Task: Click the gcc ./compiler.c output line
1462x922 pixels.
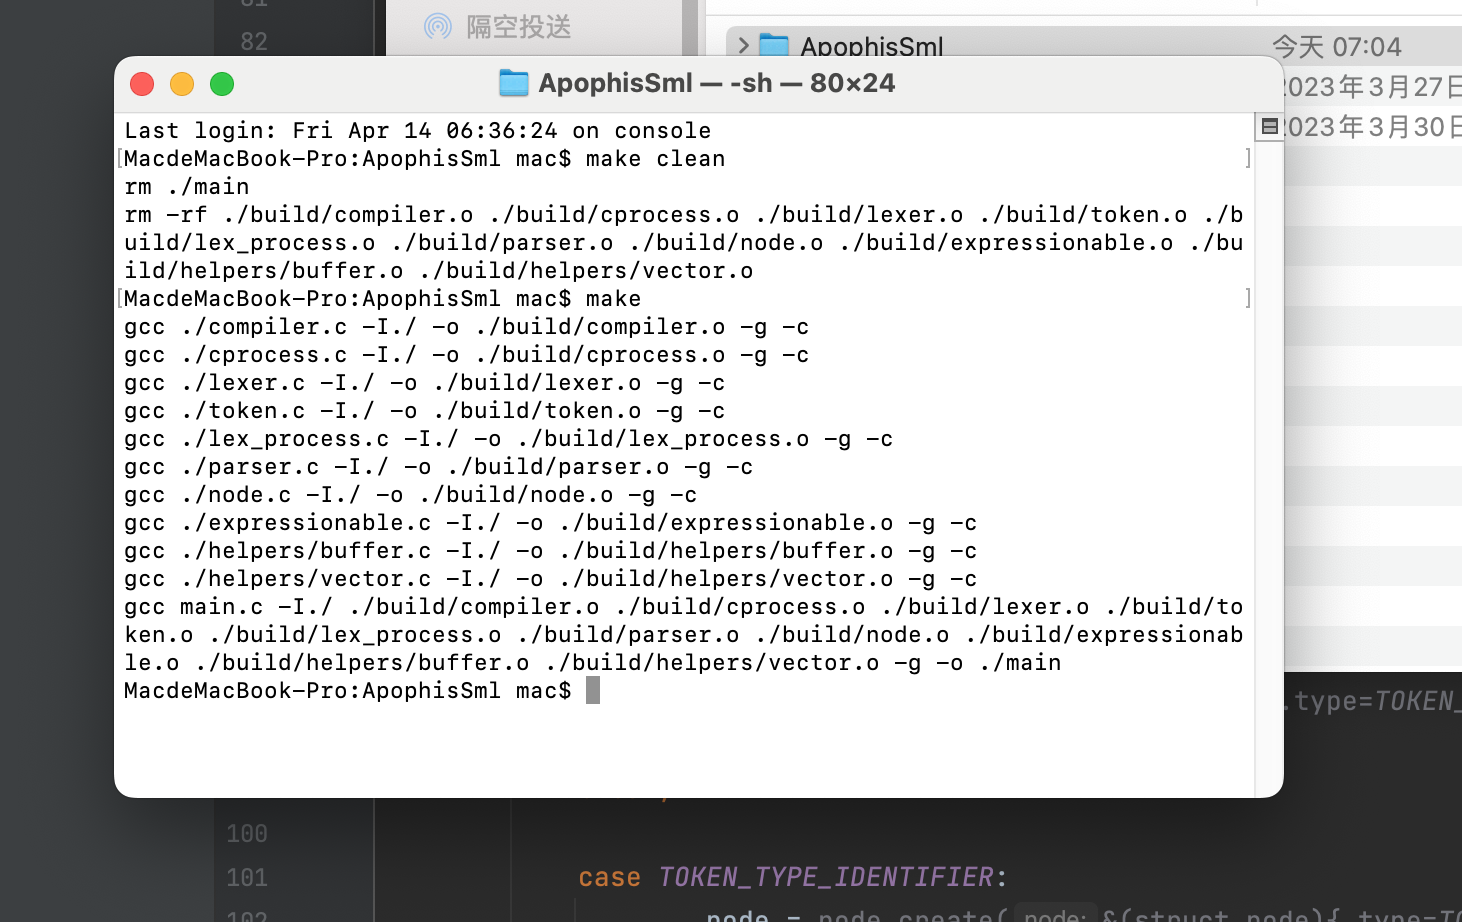Action: click(467, 326)
